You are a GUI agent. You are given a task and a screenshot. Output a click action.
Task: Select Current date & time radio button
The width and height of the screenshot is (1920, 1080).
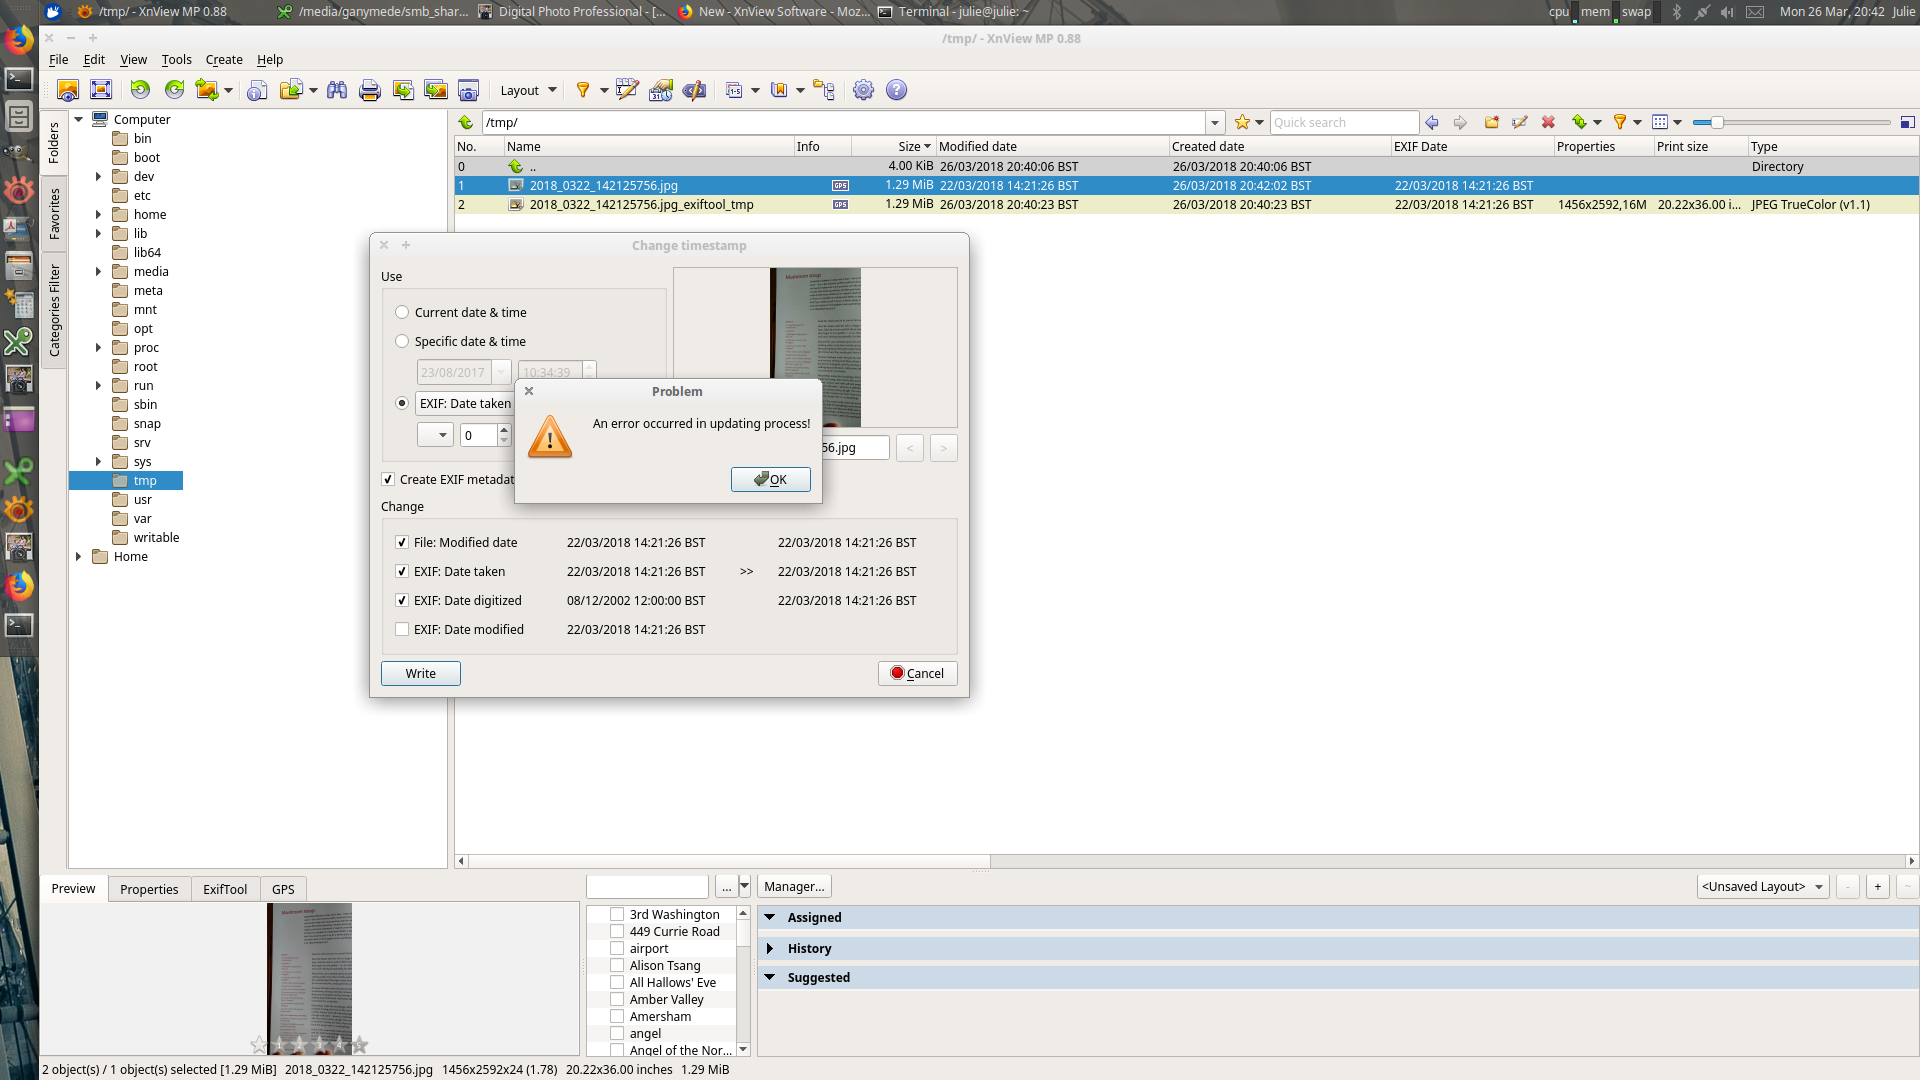pos(402,312)
